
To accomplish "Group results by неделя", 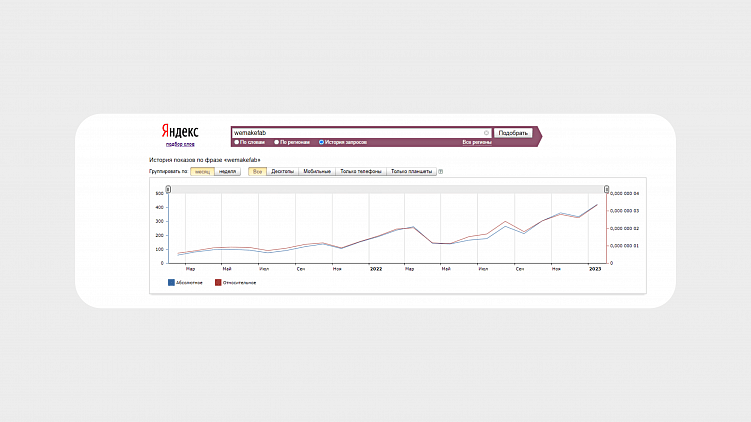I will pos(228,171).
